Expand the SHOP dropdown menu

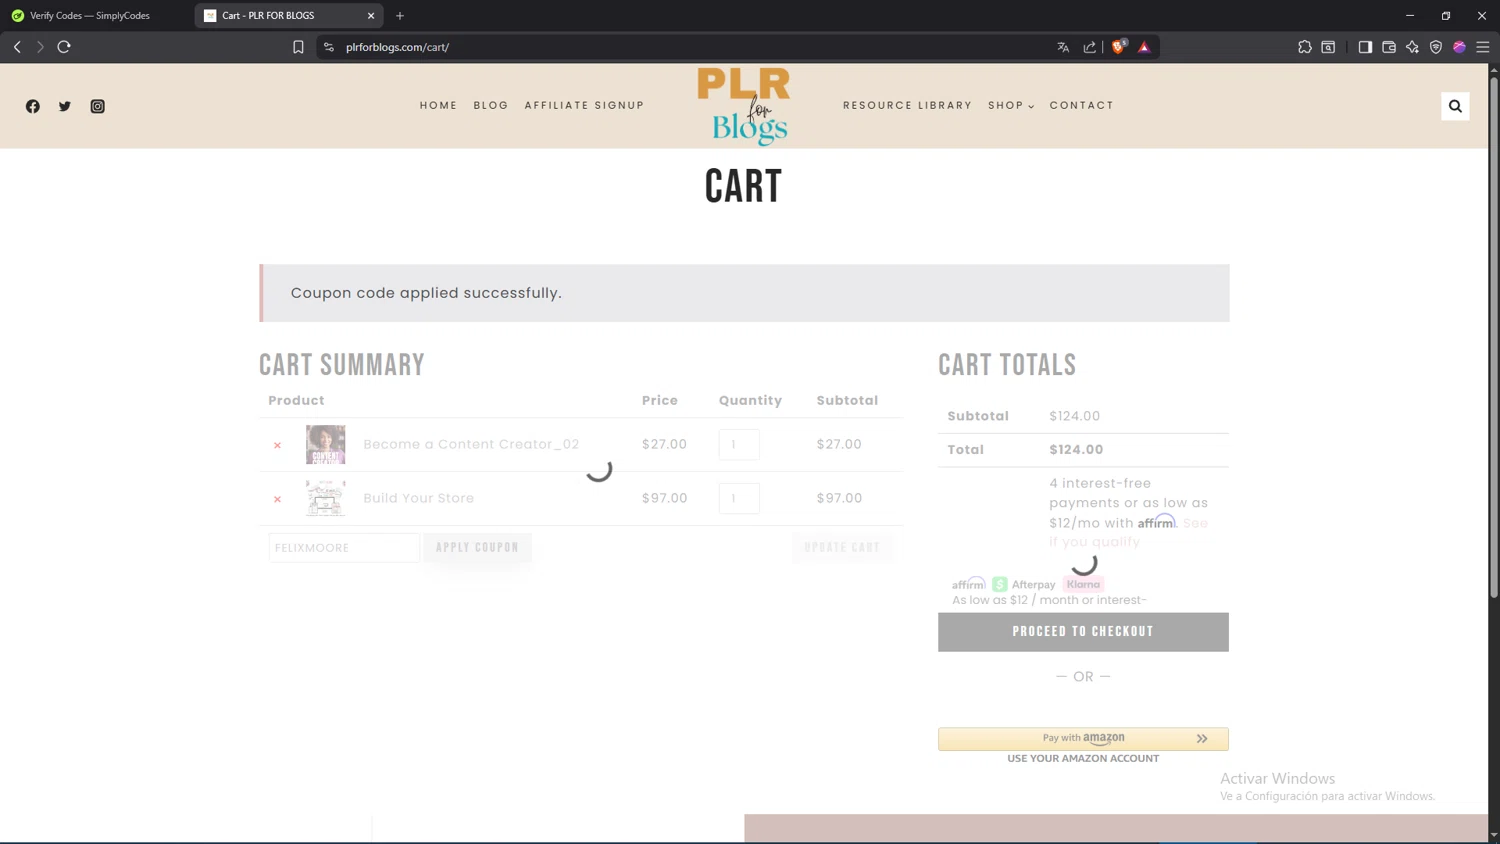point(1011,105)
